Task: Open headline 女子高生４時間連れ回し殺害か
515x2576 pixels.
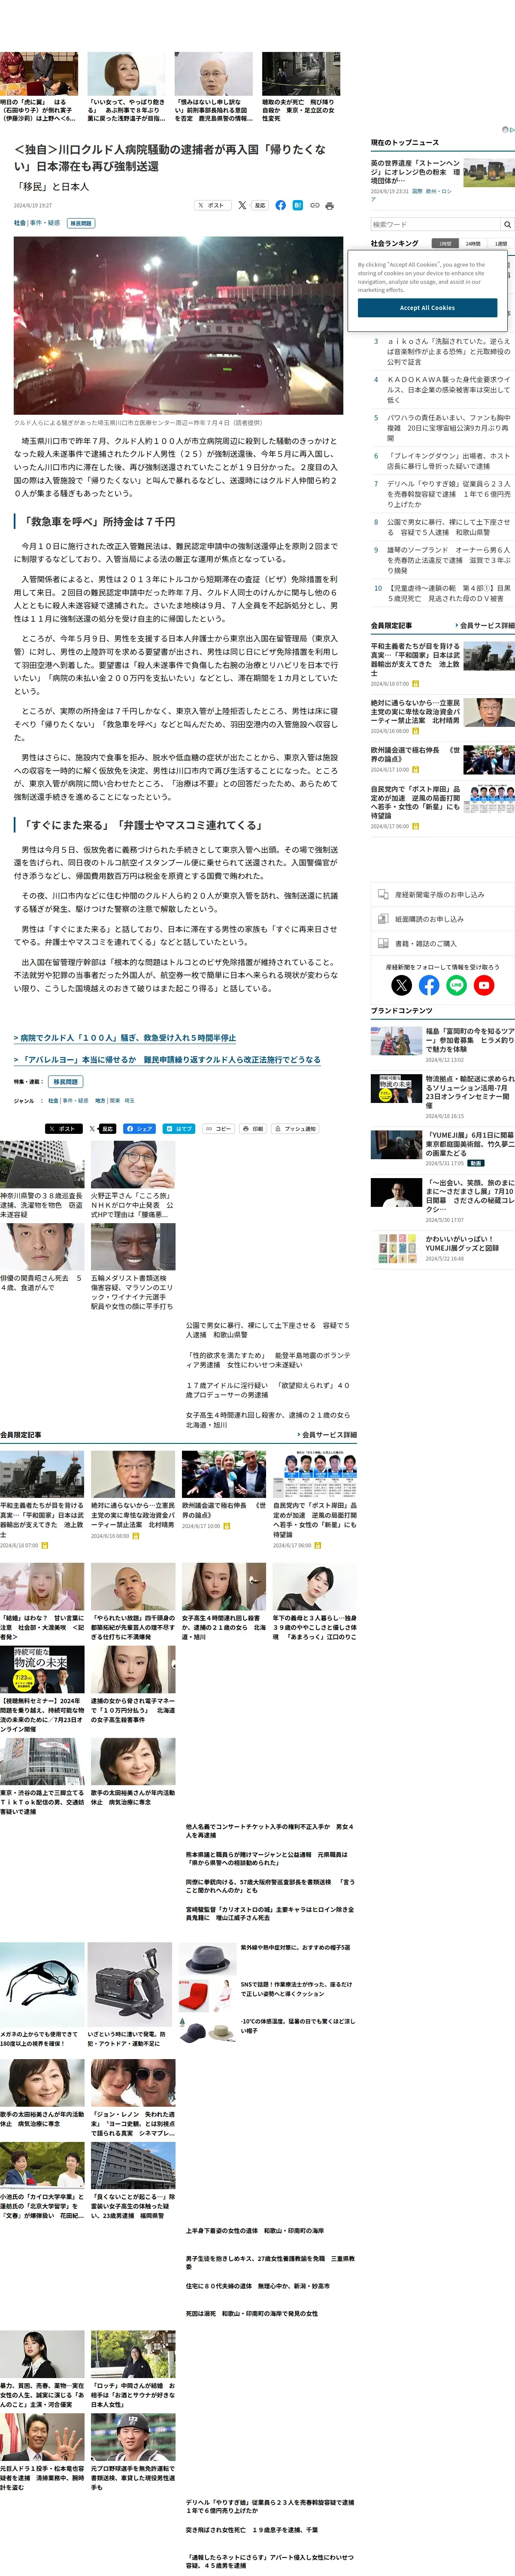Action: (x=268, y=1420)
